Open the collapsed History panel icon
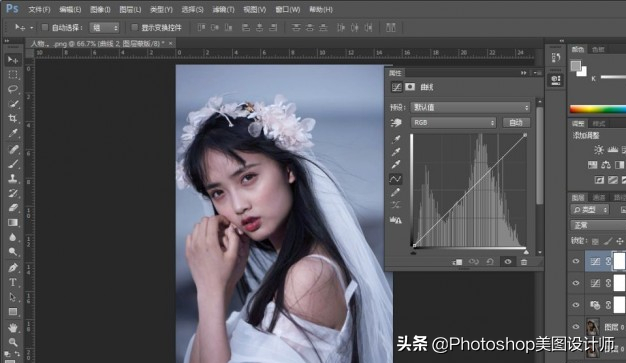 pyautogui.click(x=556, y=58)
